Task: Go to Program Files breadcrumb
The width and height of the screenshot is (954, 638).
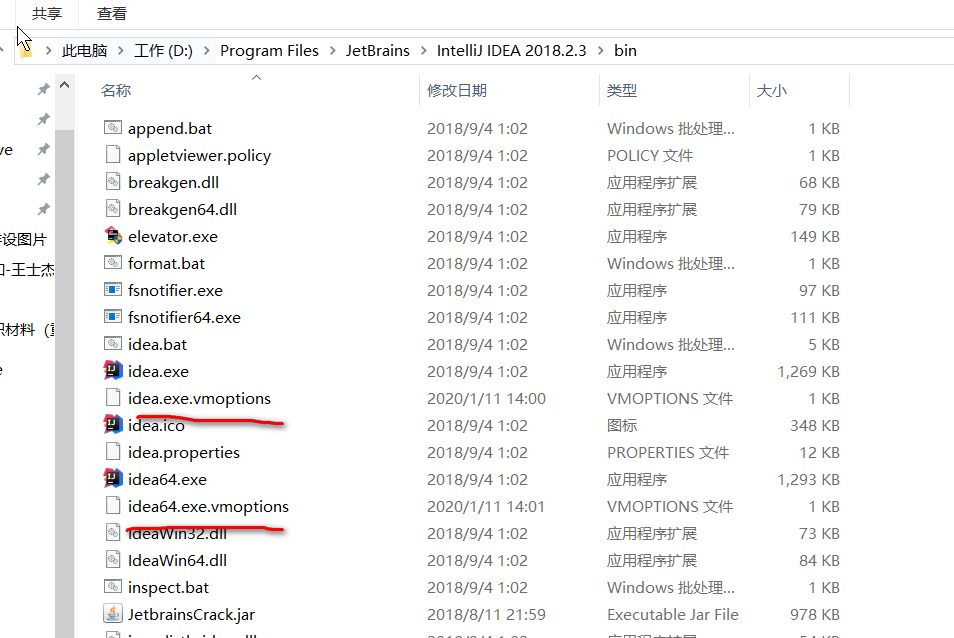Action: [269, 50]
